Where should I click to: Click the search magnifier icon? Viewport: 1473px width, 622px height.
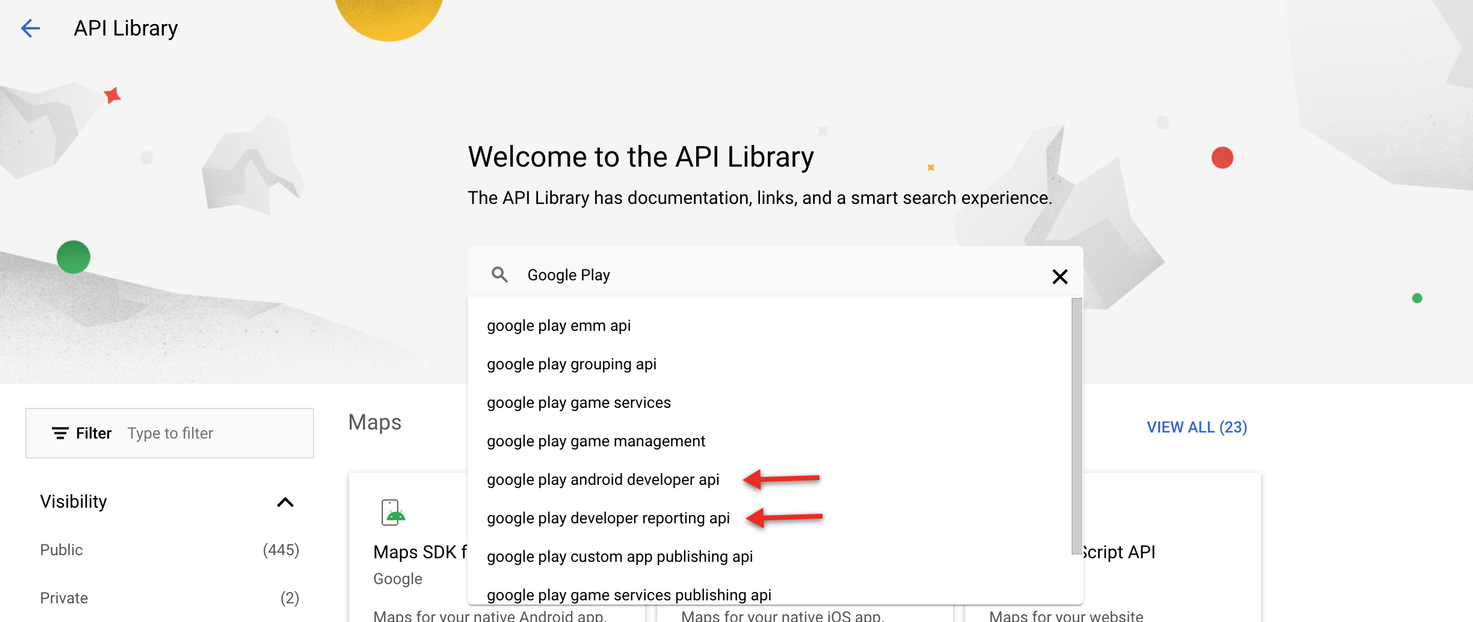pos(499,275)
